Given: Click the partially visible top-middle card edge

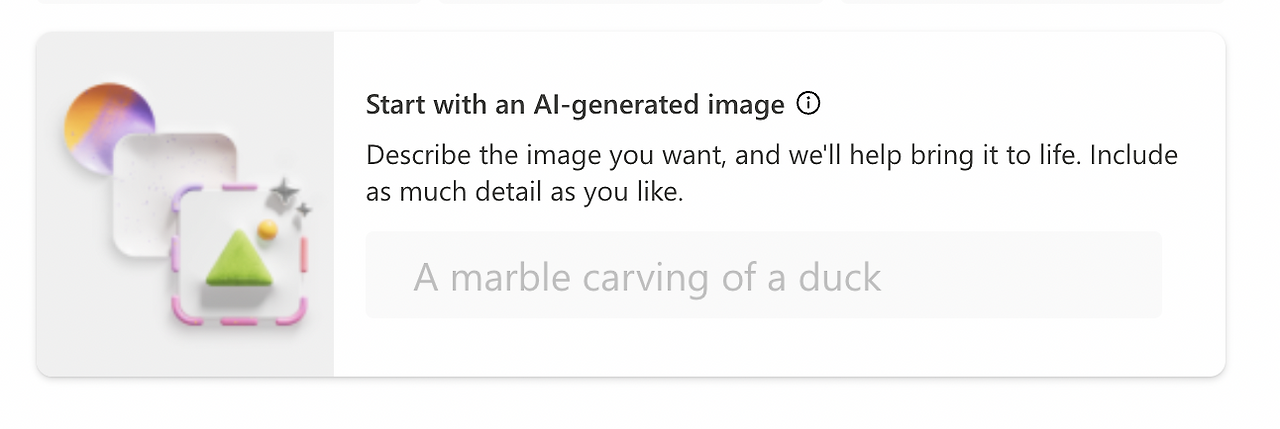Looking at the screenshot, I should (630, 1).
